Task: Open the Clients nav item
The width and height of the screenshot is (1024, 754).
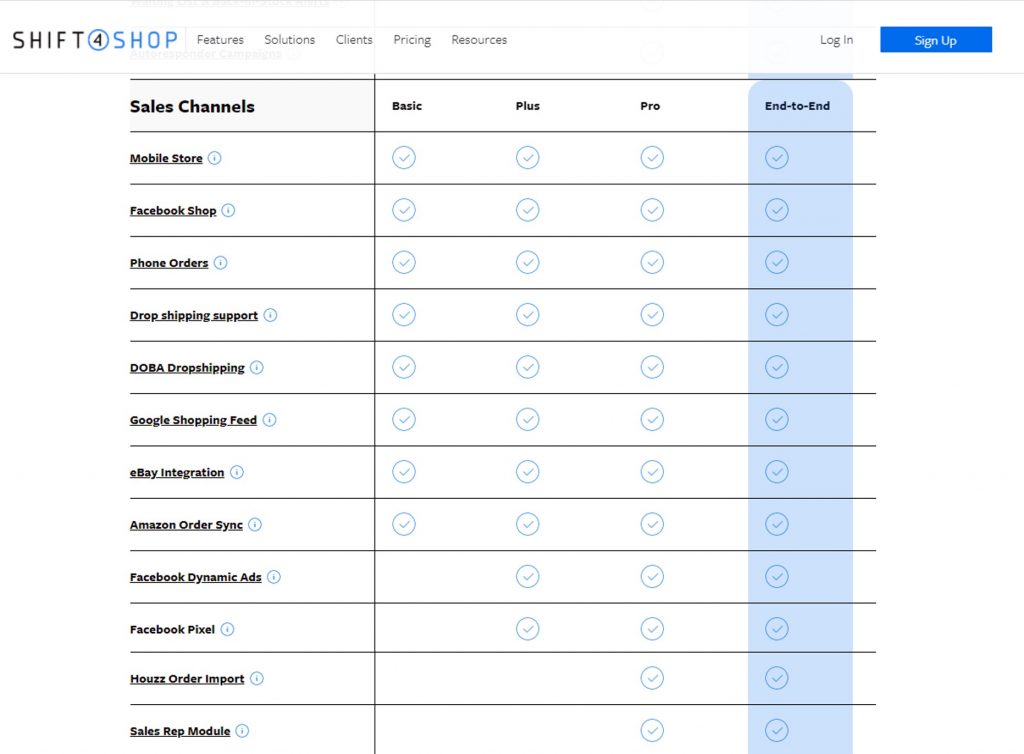Action: 354,40
